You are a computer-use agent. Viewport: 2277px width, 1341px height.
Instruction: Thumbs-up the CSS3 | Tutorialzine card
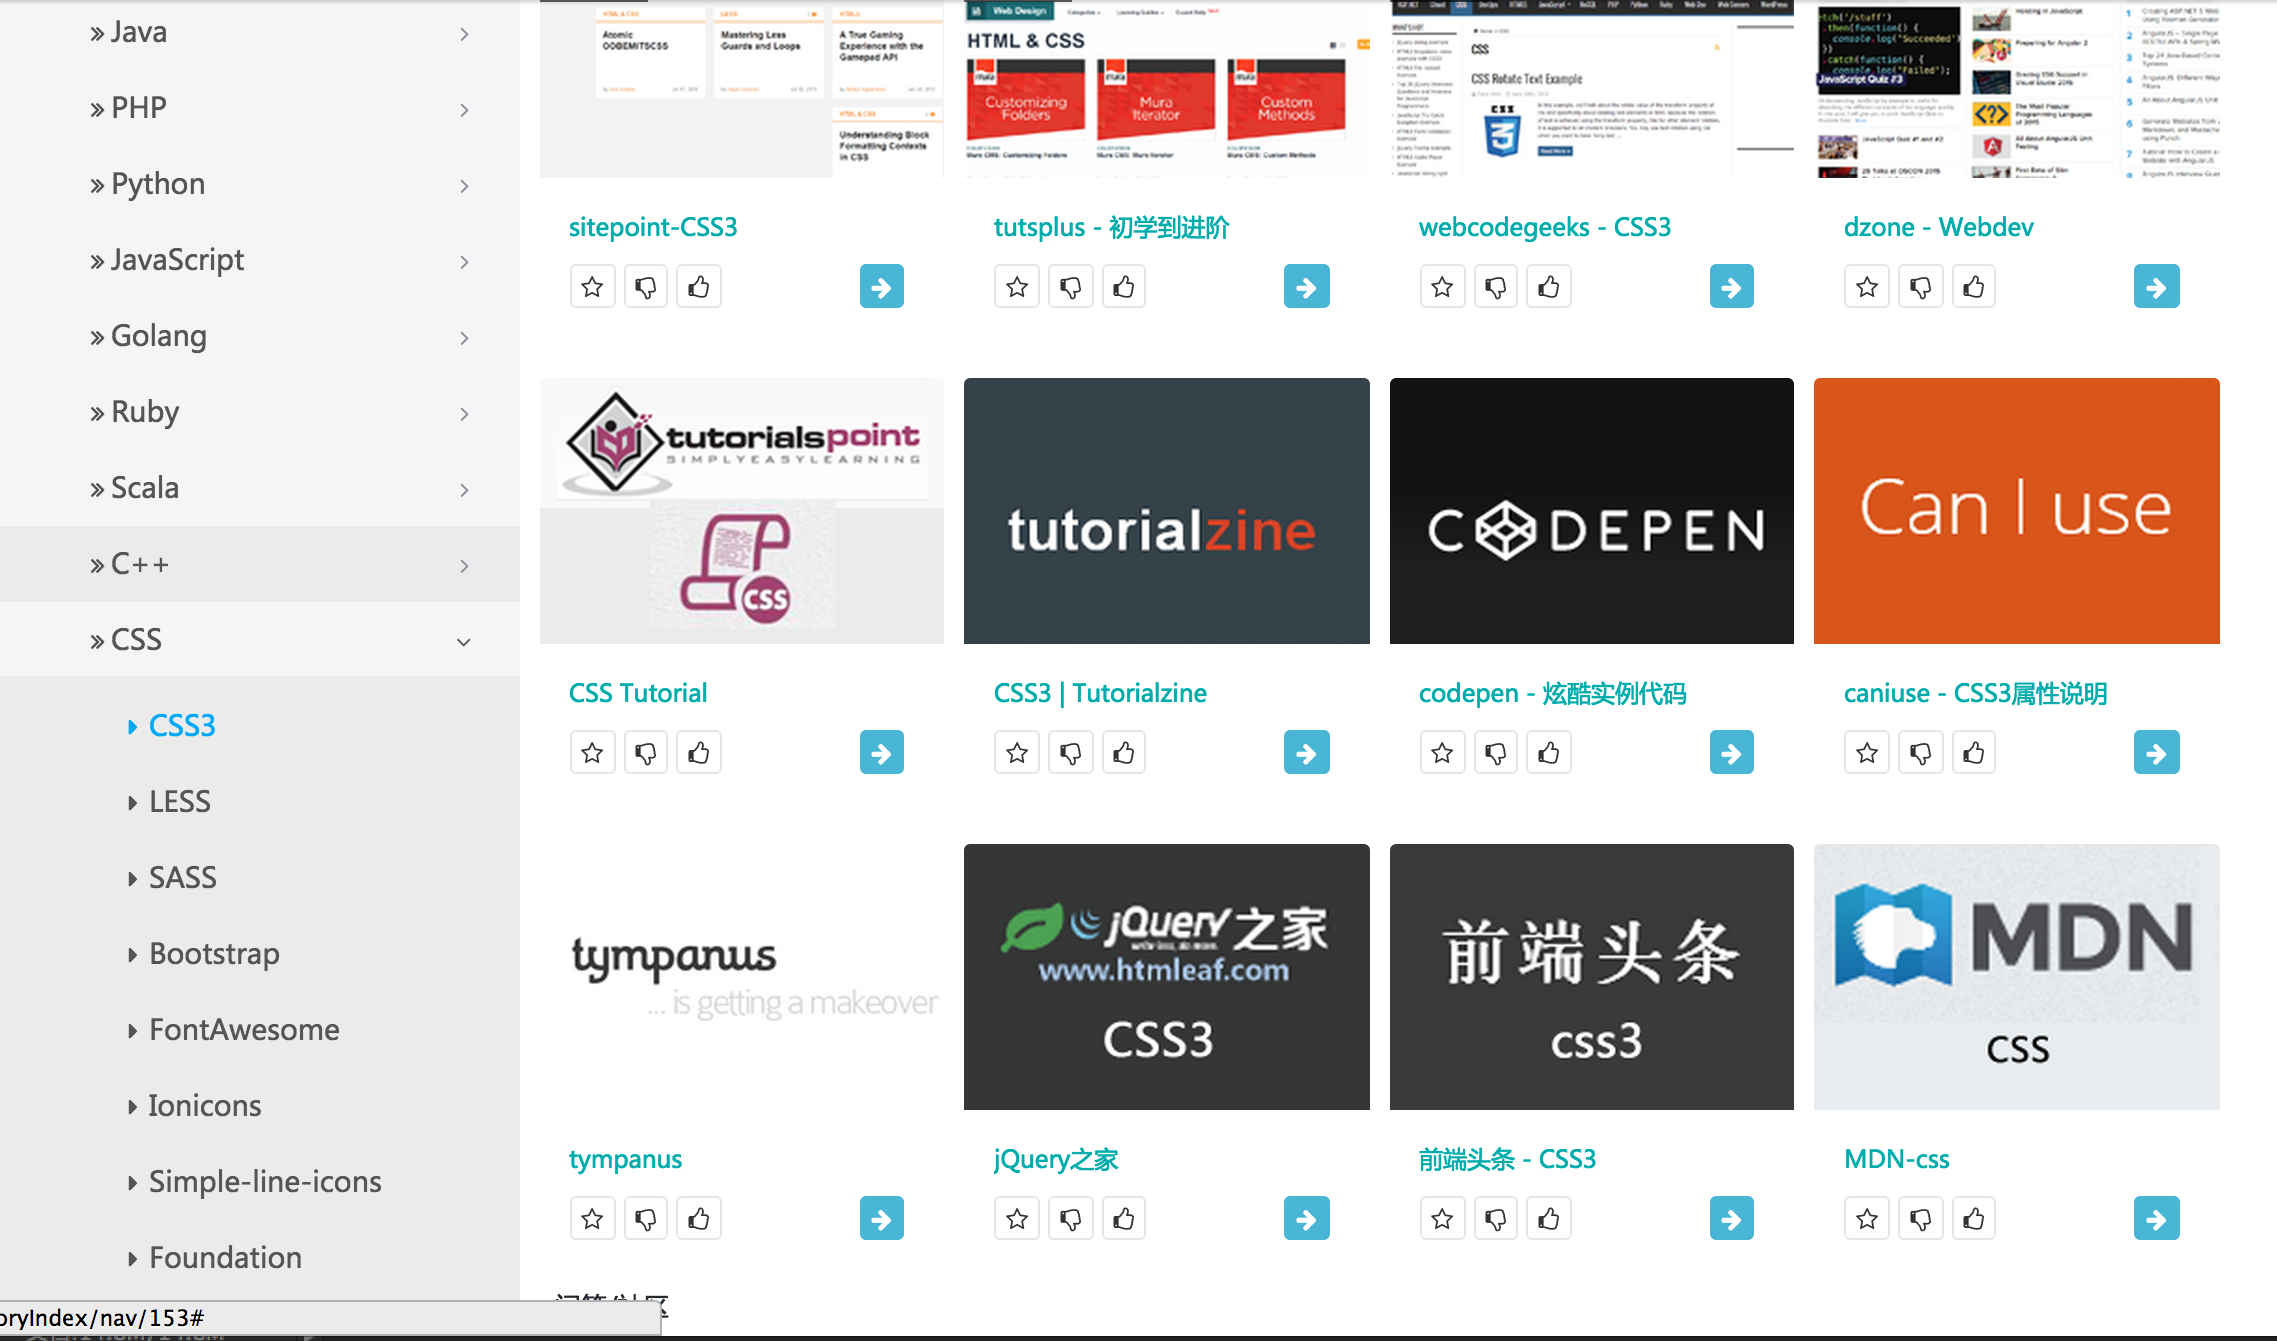1124,753
